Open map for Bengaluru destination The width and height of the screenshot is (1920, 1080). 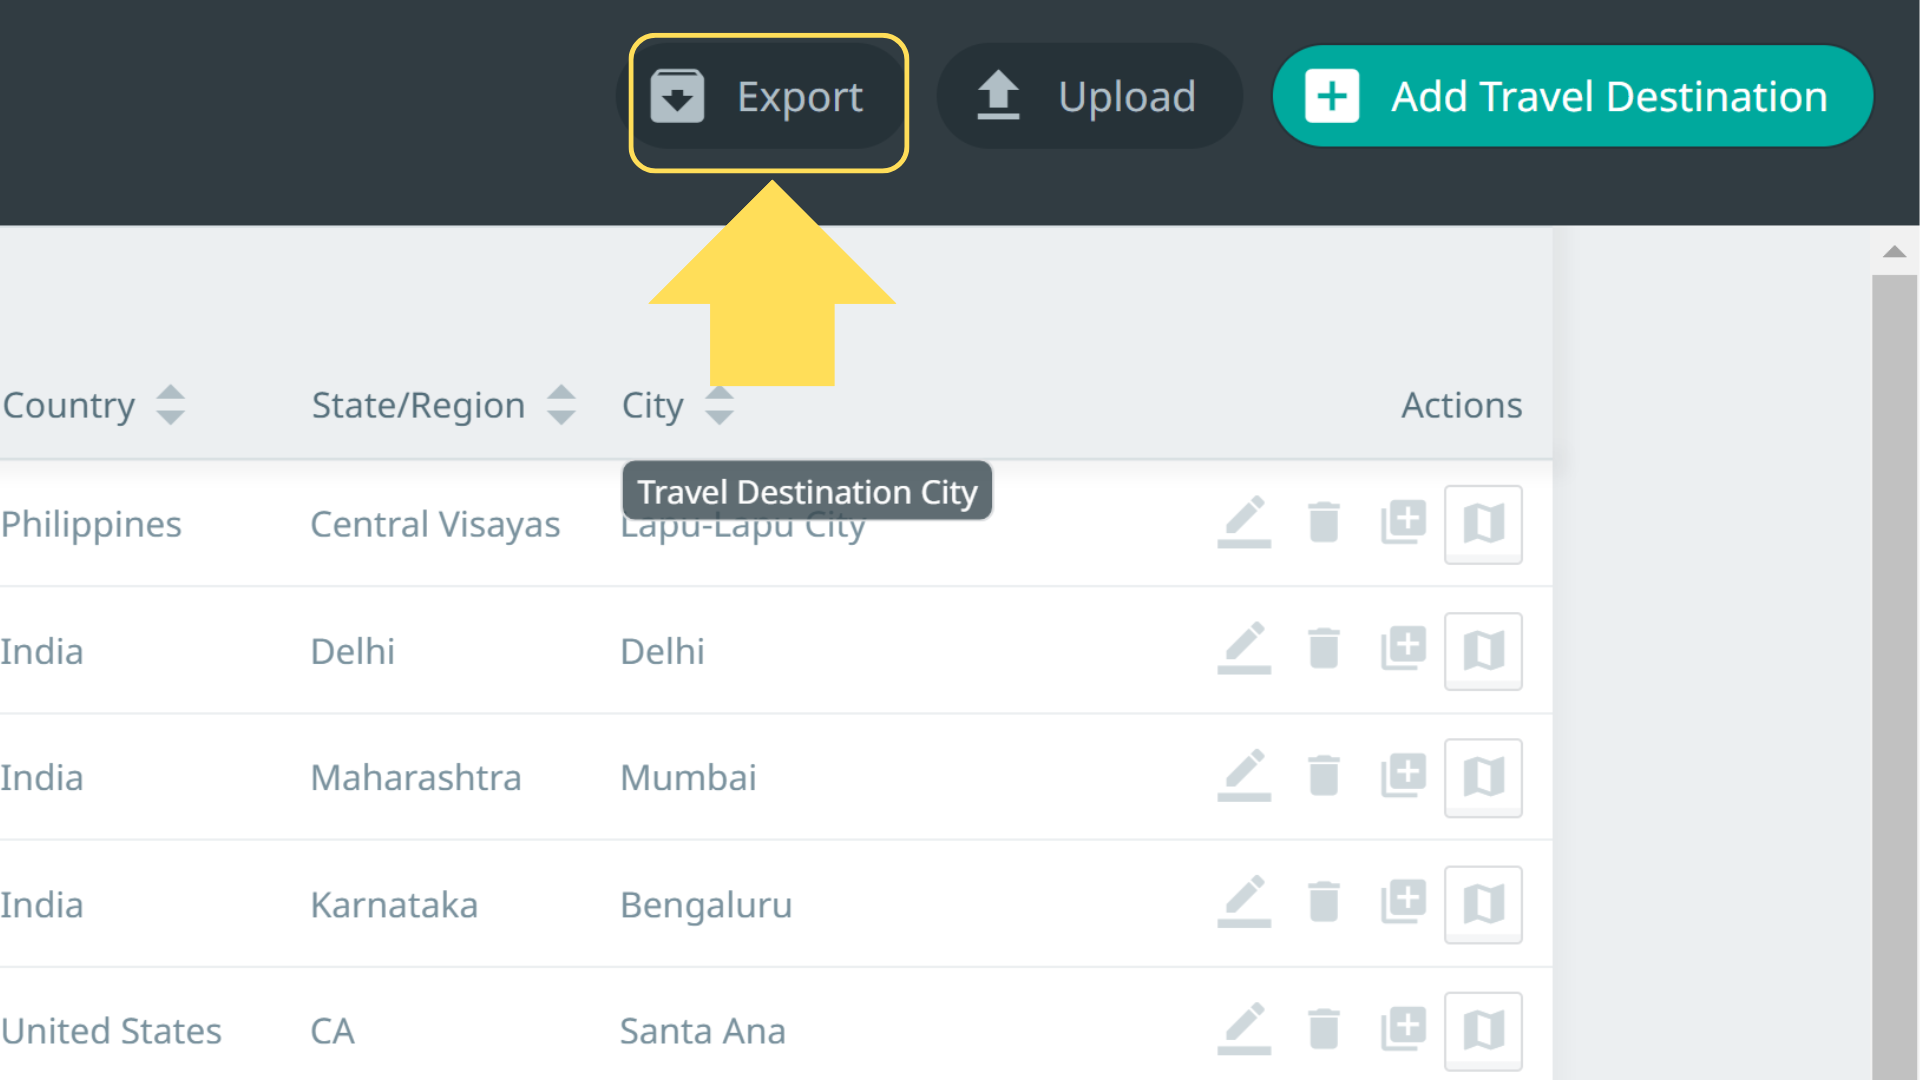pos(1483,904)
